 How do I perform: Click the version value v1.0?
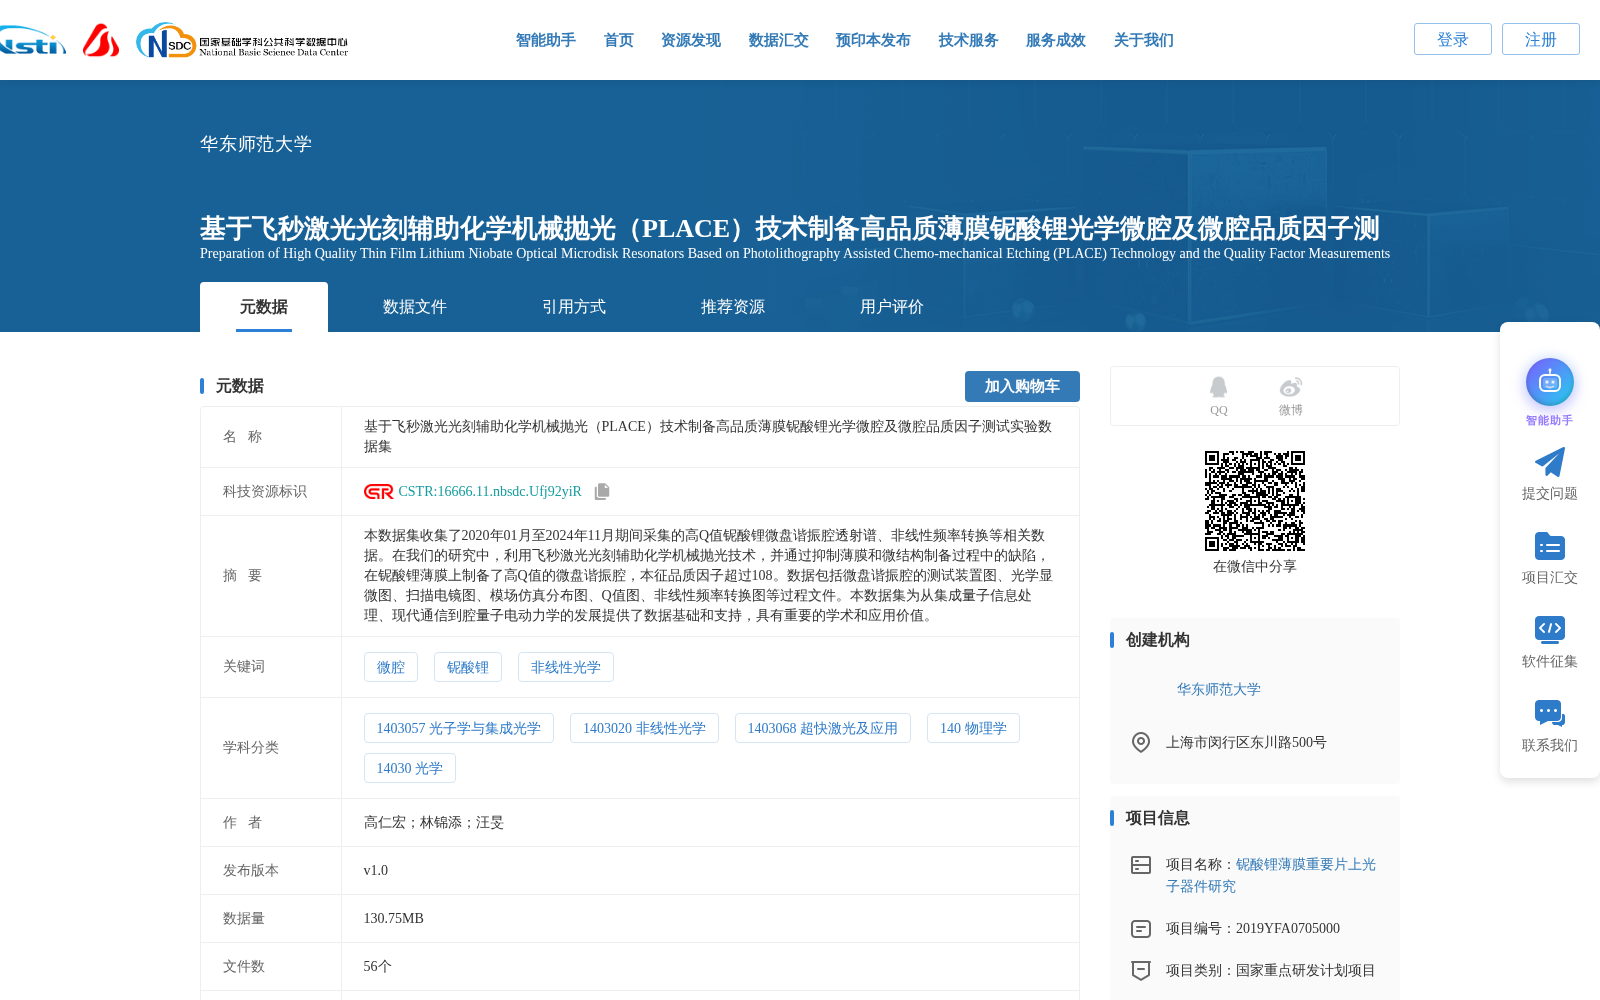pos(376,870)
